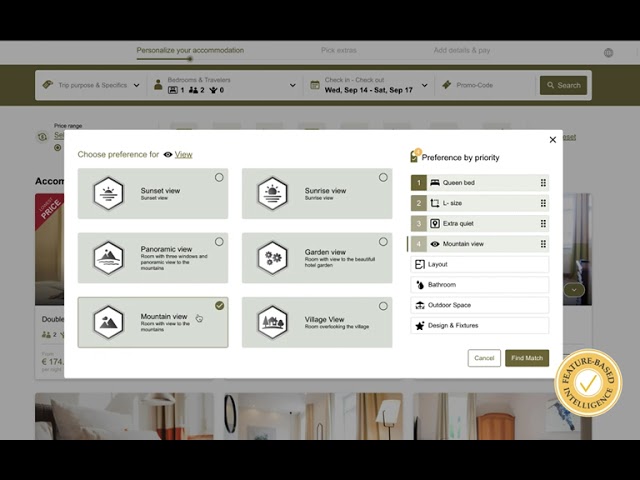640x480 pixels.
Task: Click the Feature-Based Intelligence gold badge
Action: (588, 382)
